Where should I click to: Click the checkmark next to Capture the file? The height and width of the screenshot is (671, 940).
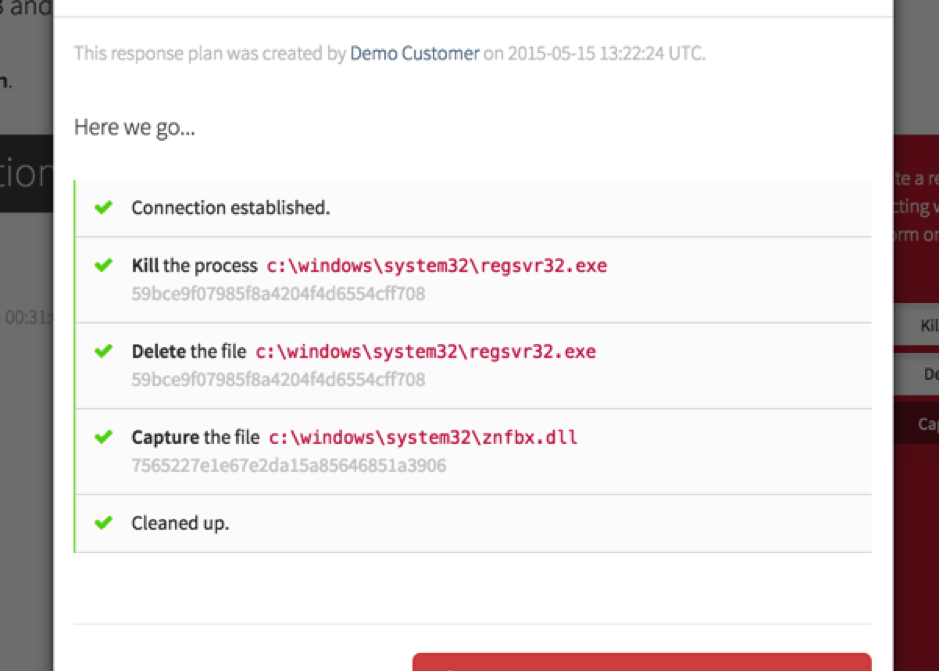[x=102, y=438]
